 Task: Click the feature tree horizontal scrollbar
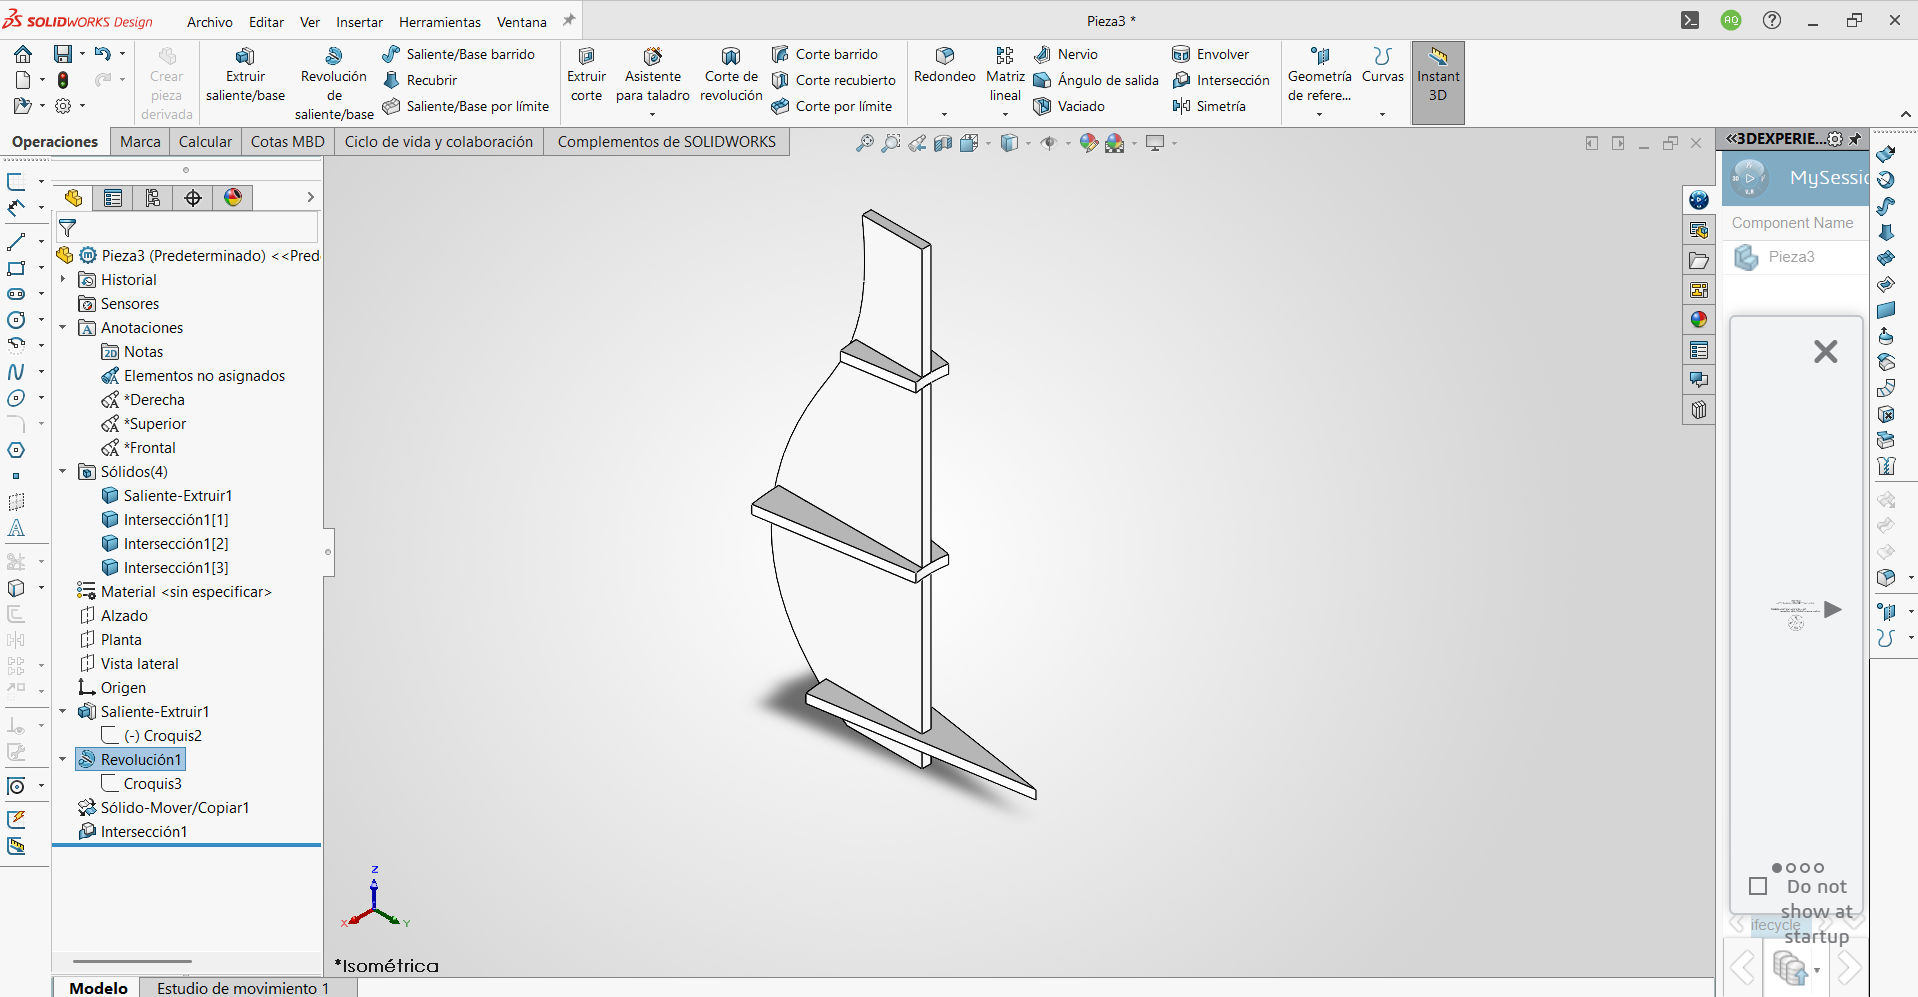pyautogui.click(x=132, y=961)
